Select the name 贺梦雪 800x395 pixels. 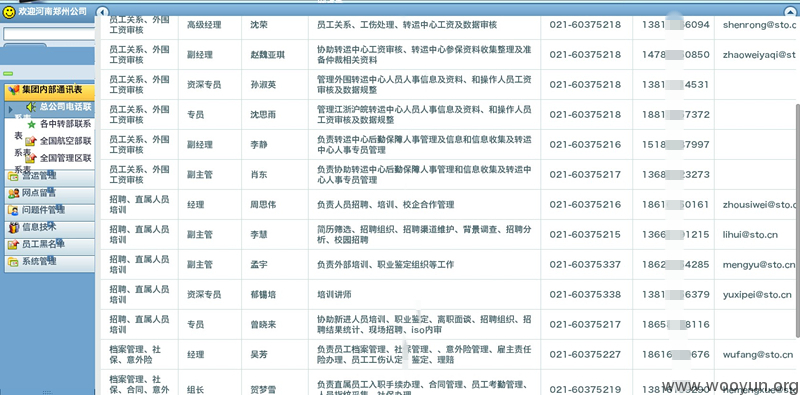point(263,390)
